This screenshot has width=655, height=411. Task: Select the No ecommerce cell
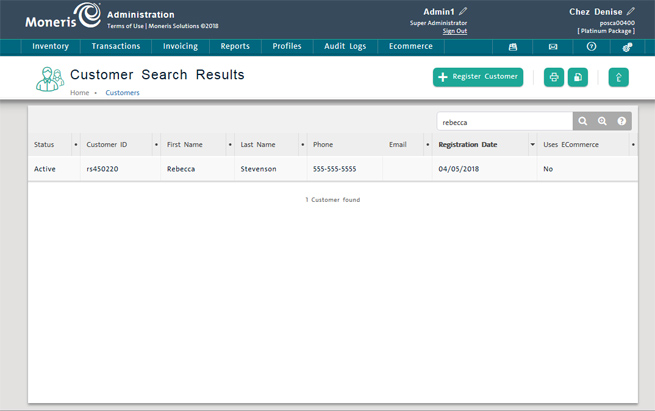(548, 169)
